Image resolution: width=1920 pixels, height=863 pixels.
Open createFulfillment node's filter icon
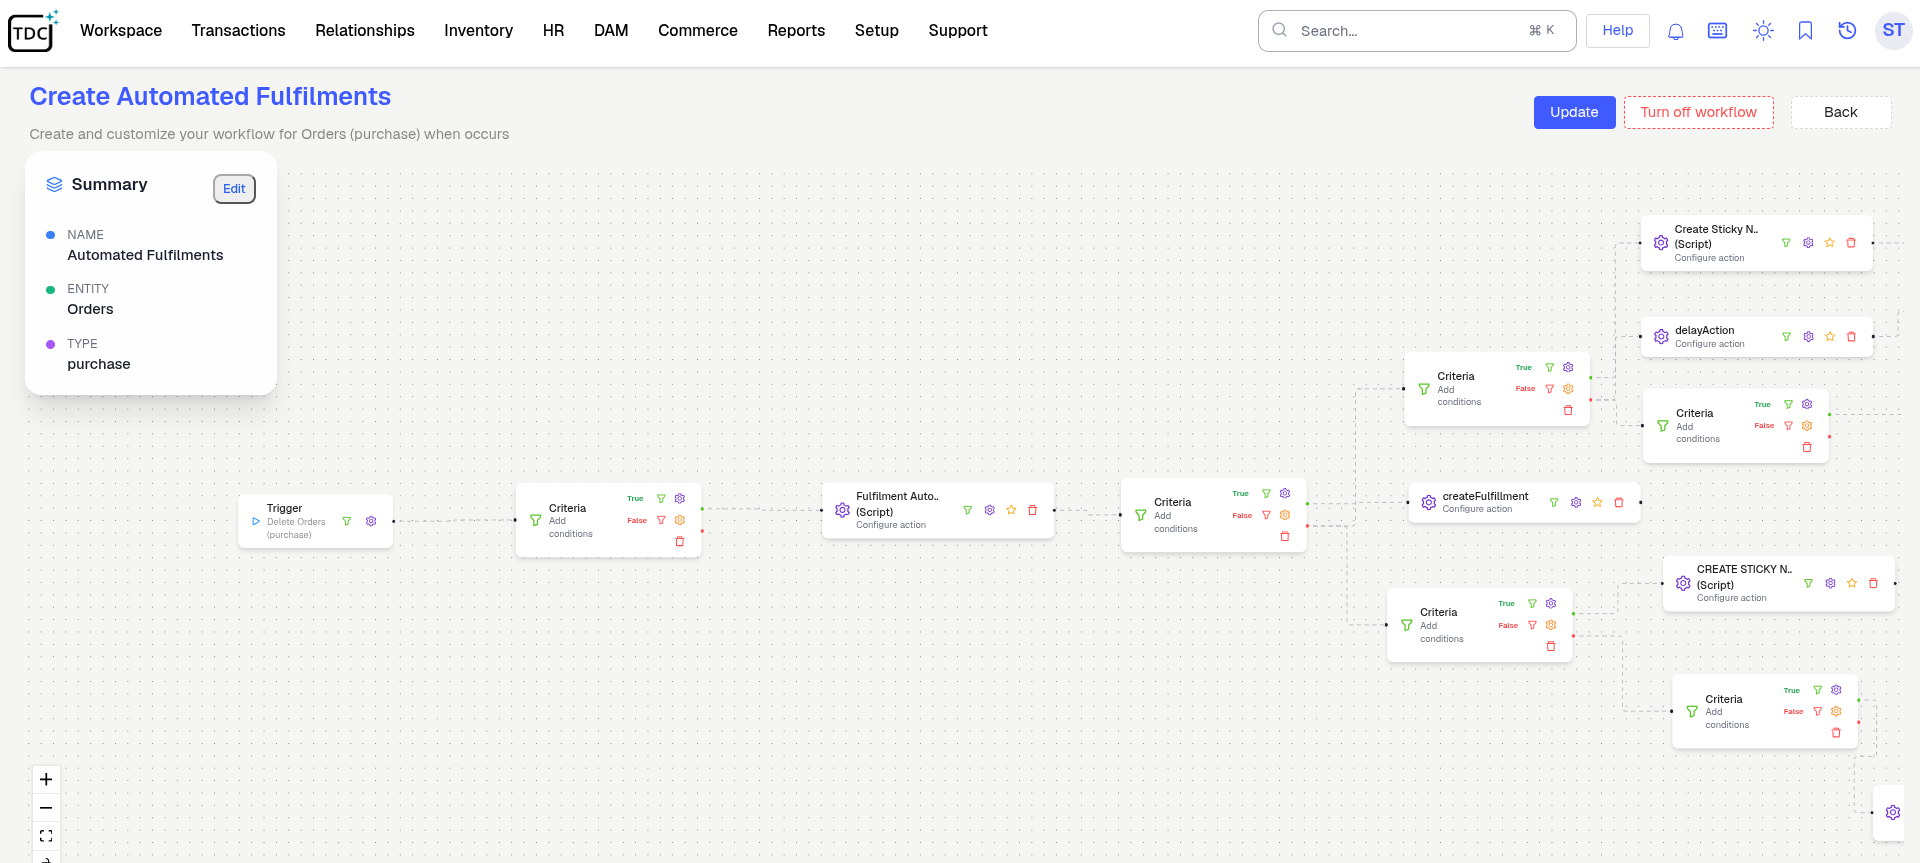coord(1554,502)
